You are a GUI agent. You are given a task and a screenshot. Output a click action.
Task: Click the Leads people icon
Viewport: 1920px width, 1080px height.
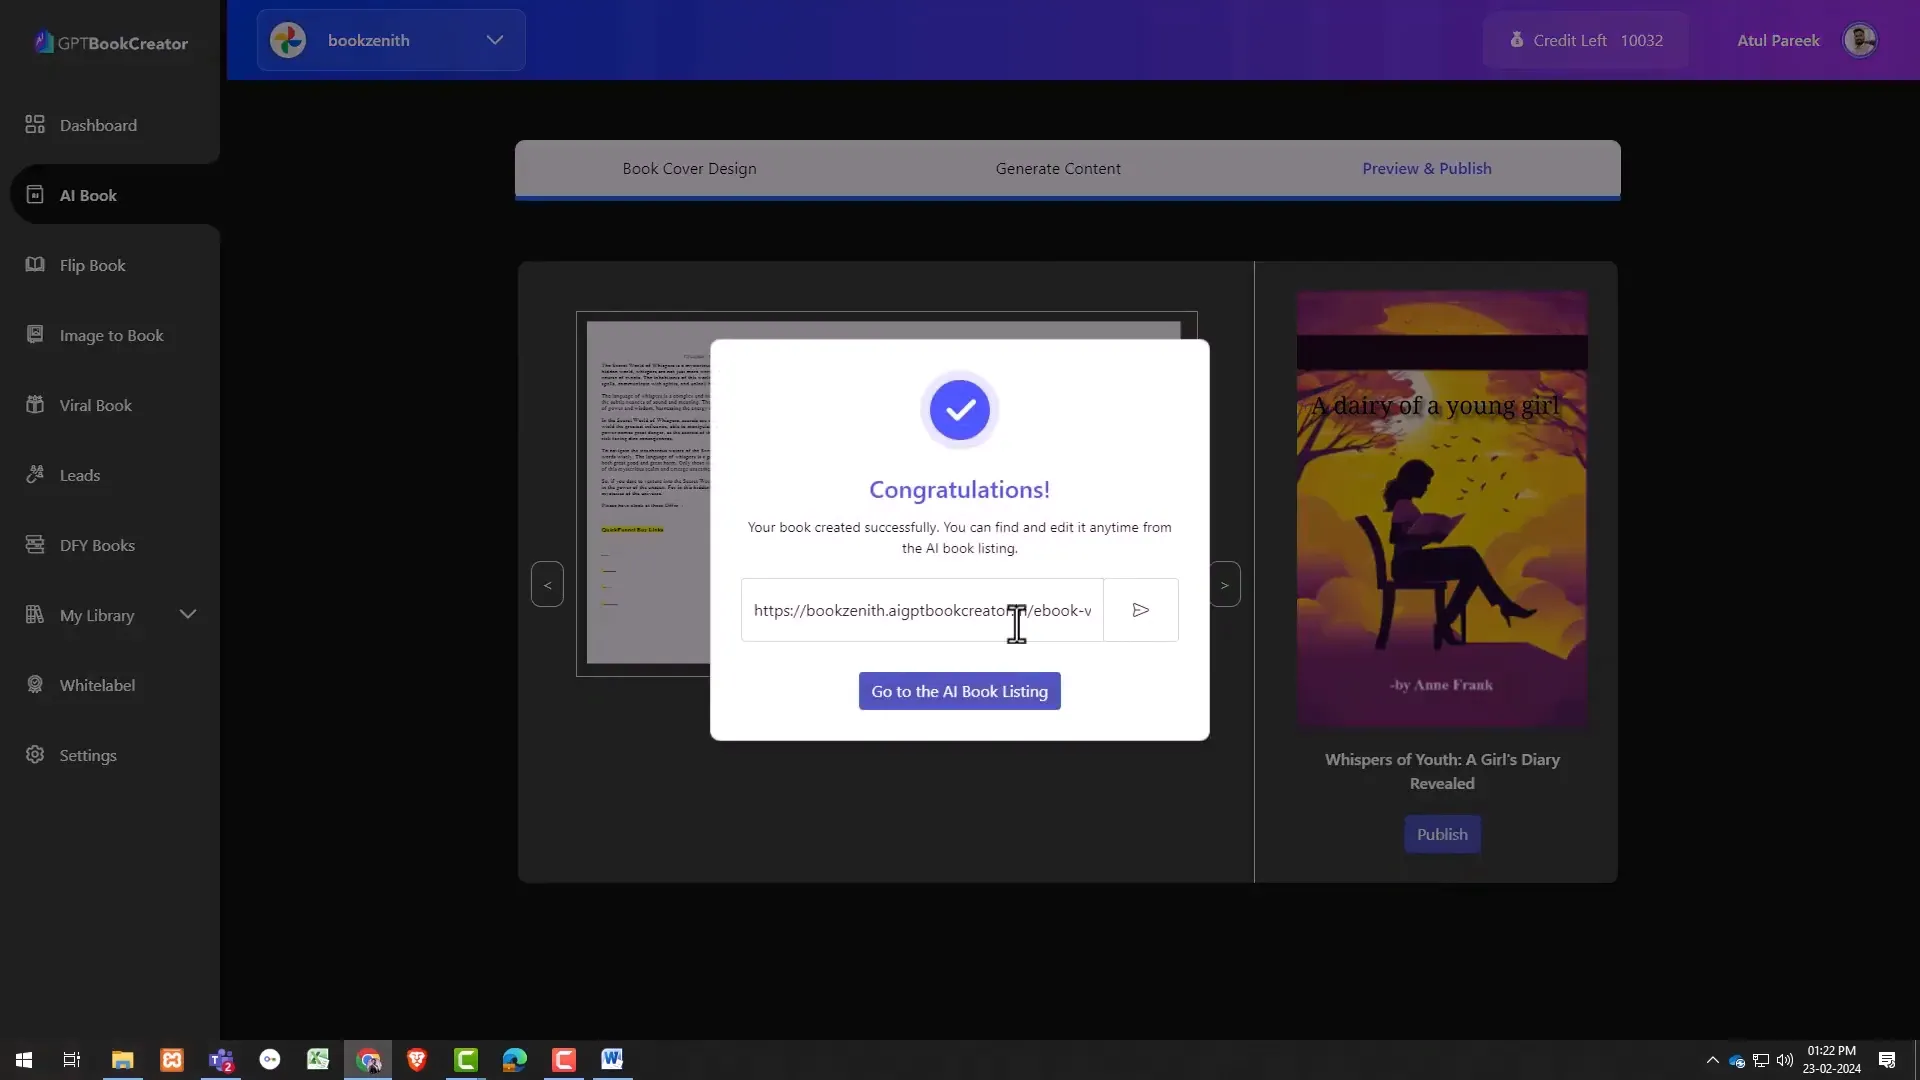(35, 474)
